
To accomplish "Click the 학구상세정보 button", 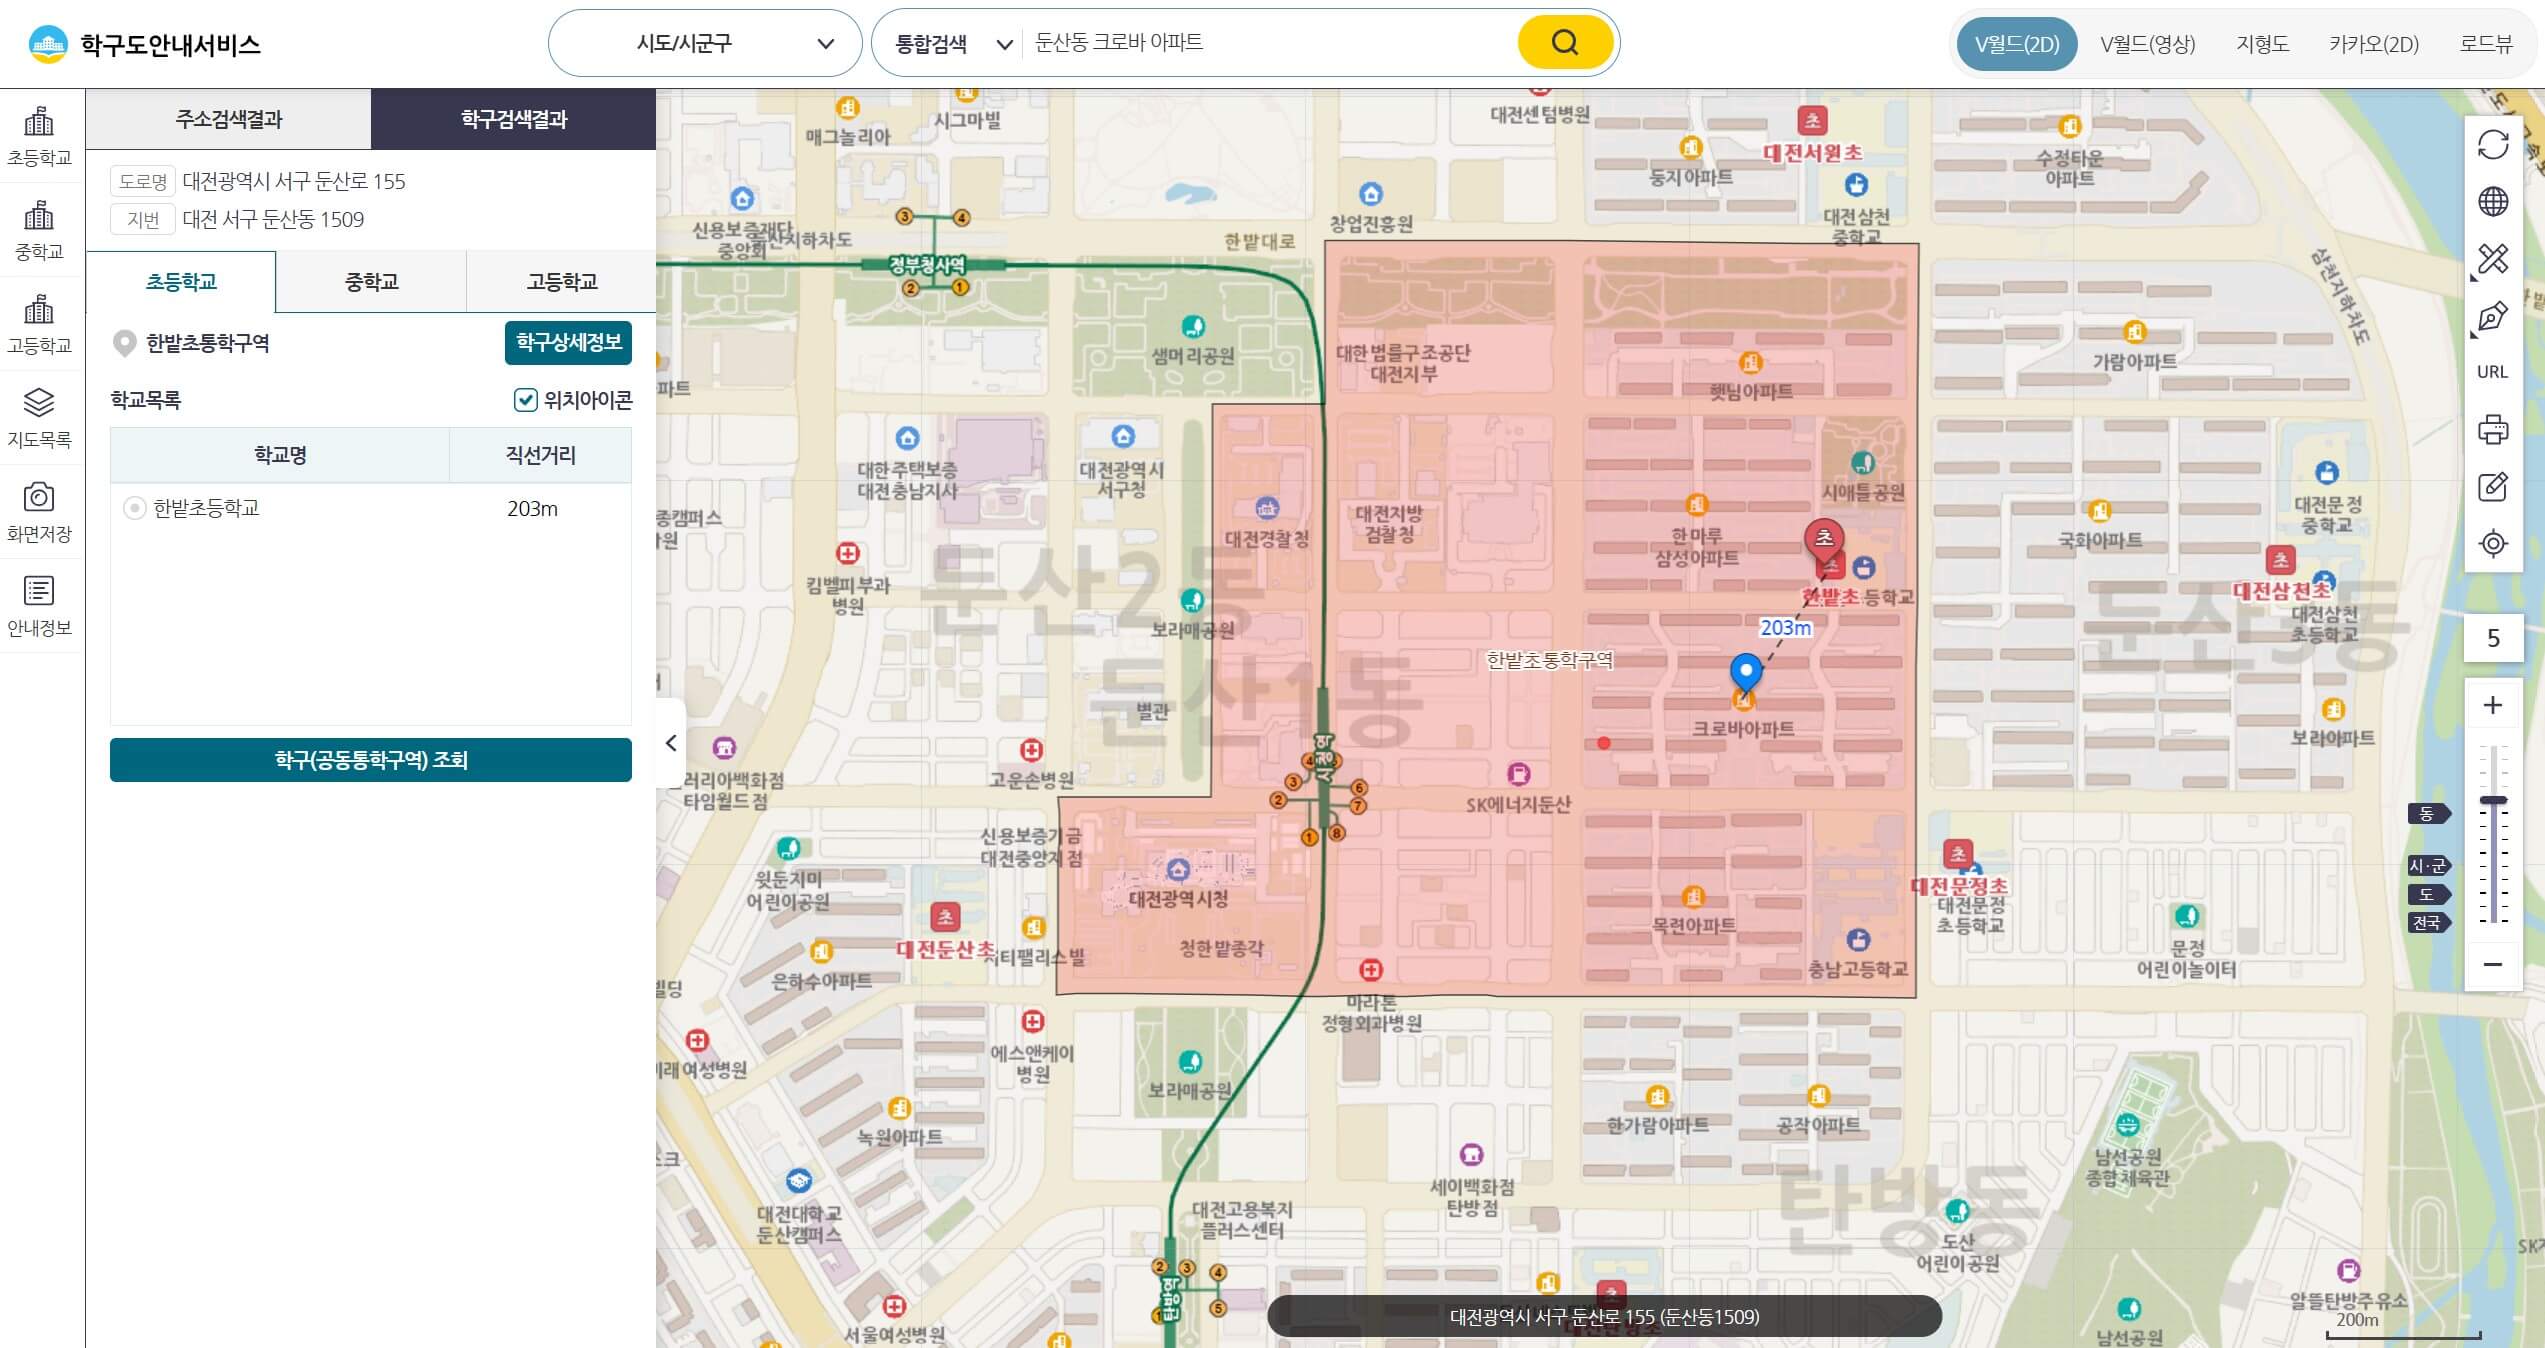I will tap(568, 343).
